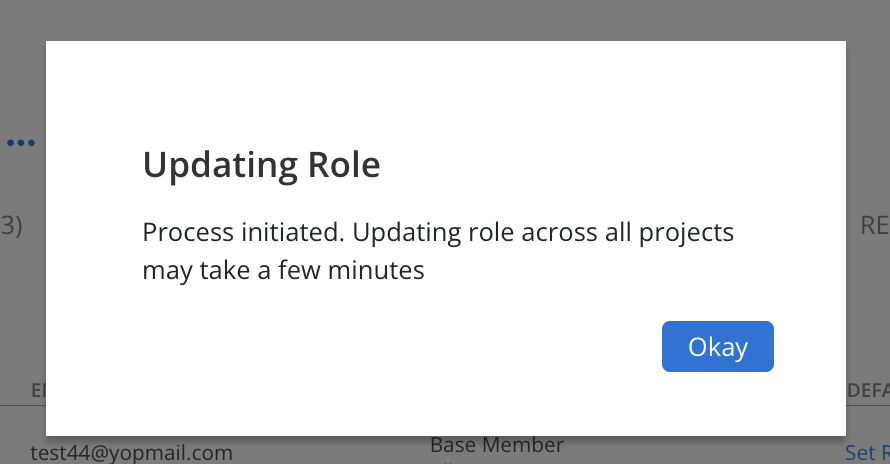Viewport: 890px width, 464px height.
Task: Confirm the dialog with the Okay button
Action: pos(717,346)
